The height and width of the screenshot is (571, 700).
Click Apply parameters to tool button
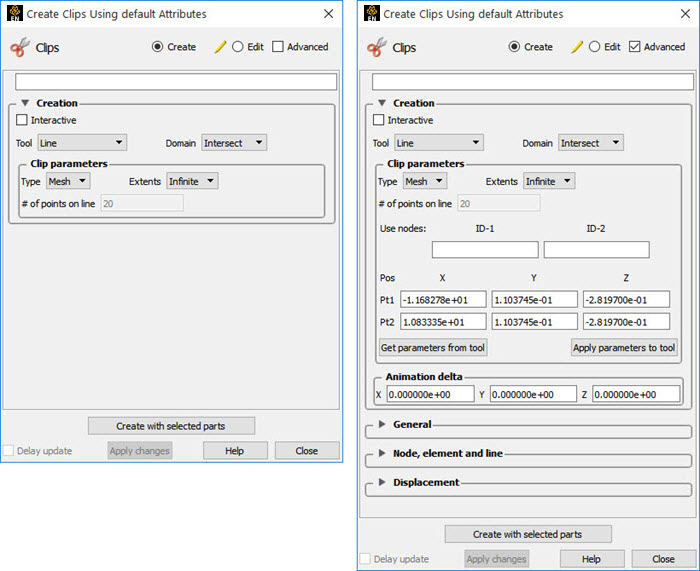[624, 347]
